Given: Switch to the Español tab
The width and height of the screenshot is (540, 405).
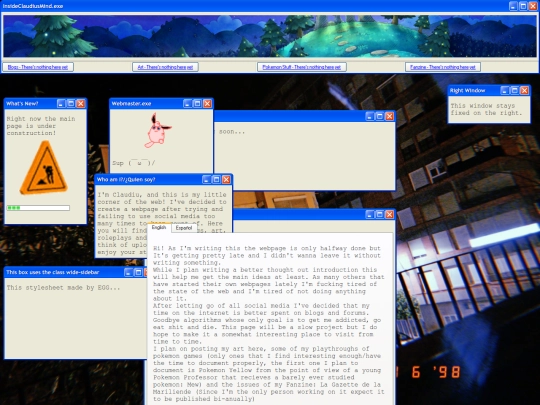Looking at the screenshot, I should click(x=184, y=228).
